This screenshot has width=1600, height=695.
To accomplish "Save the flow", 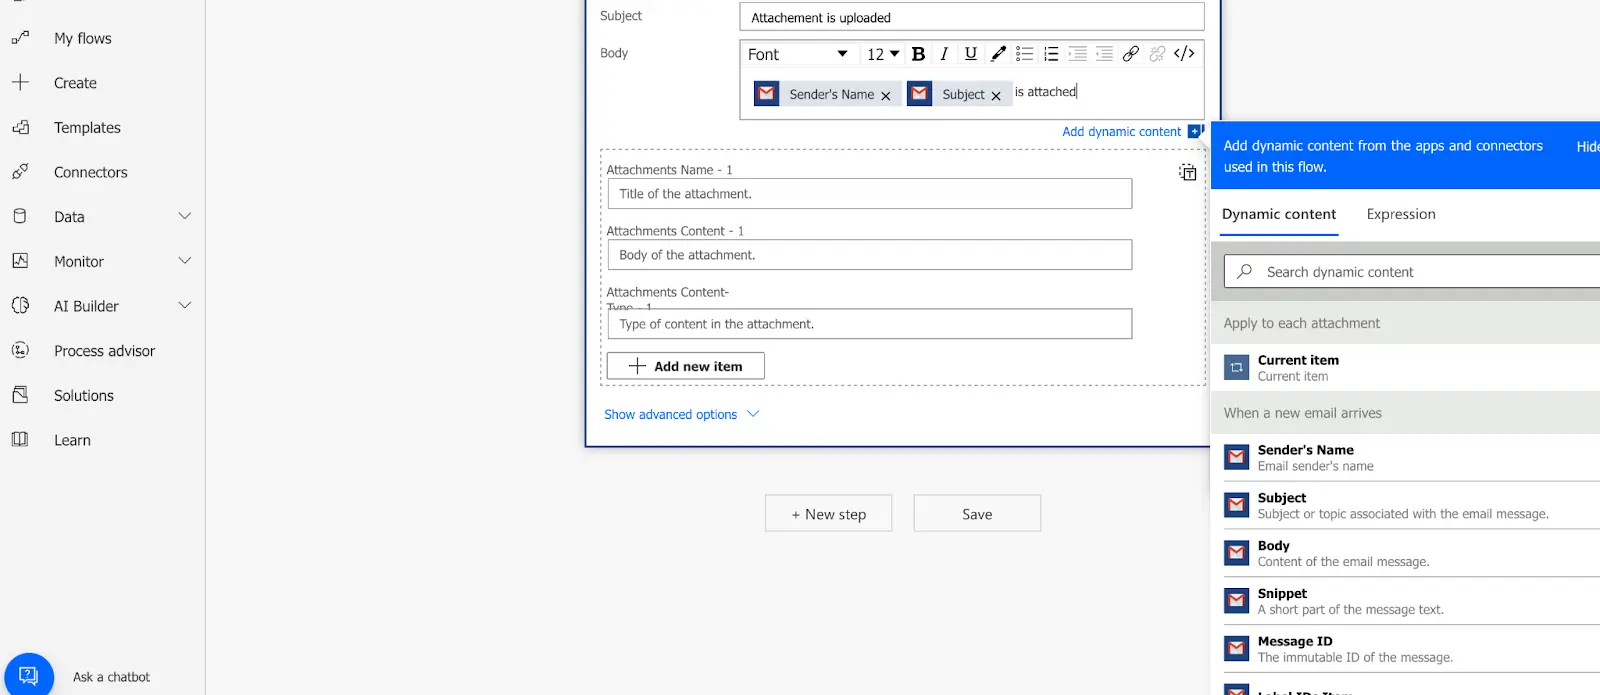I will click(977, 514).
